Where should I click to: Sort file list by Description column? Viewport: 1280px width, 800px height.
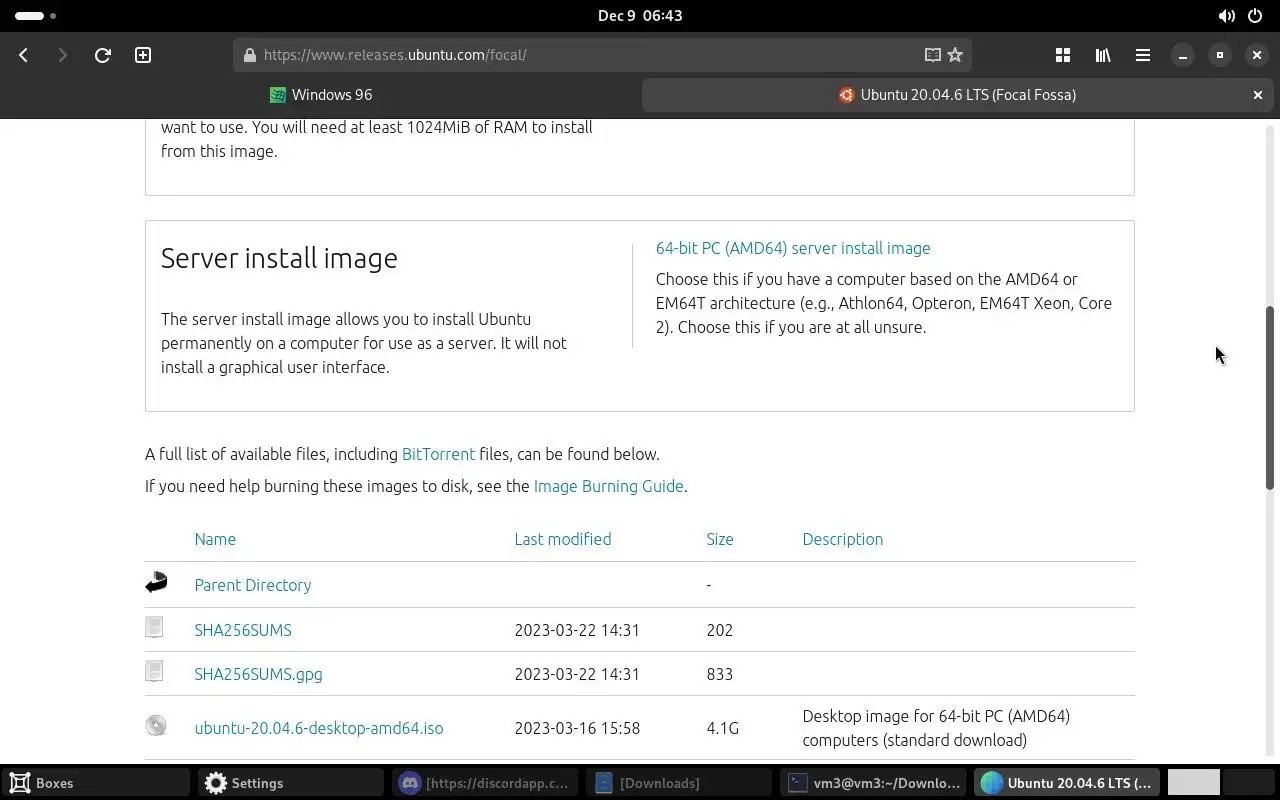point(843,539)
